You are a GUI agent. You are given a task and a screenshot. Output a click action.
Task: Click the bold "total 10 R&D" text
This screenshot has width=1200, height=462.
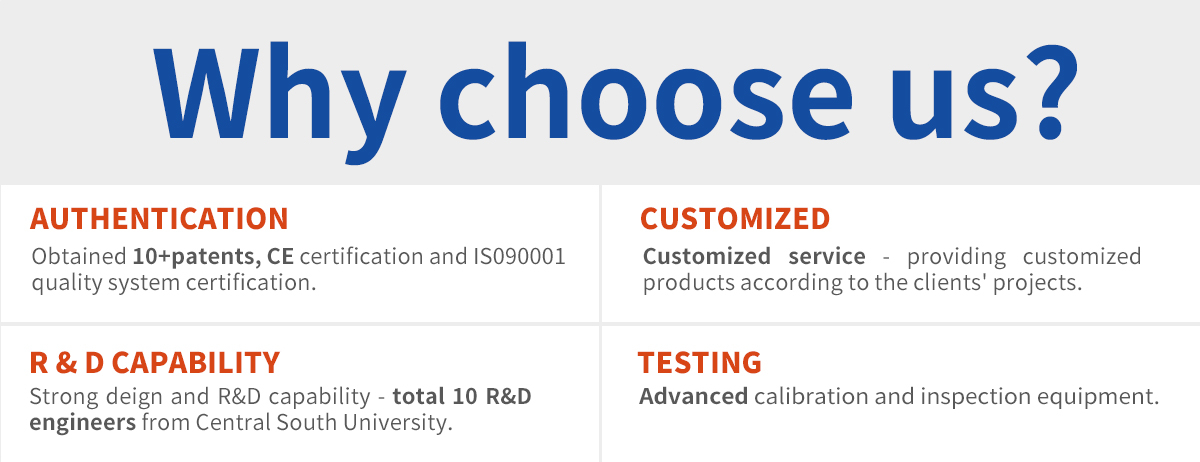click(462, 397)
